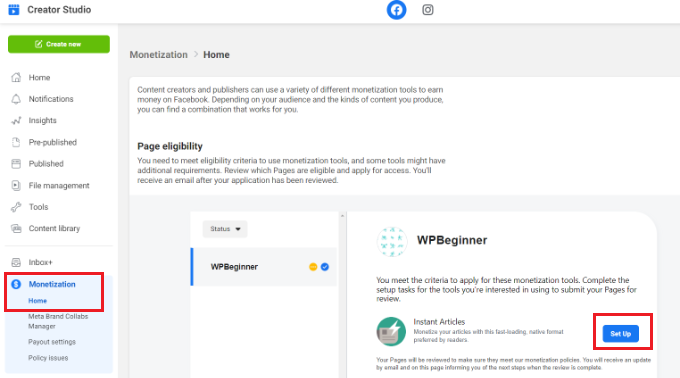This screenshot has width=680, height=378.
Task: Click the Monetization dollar icon
Action: tap(16, 284)
